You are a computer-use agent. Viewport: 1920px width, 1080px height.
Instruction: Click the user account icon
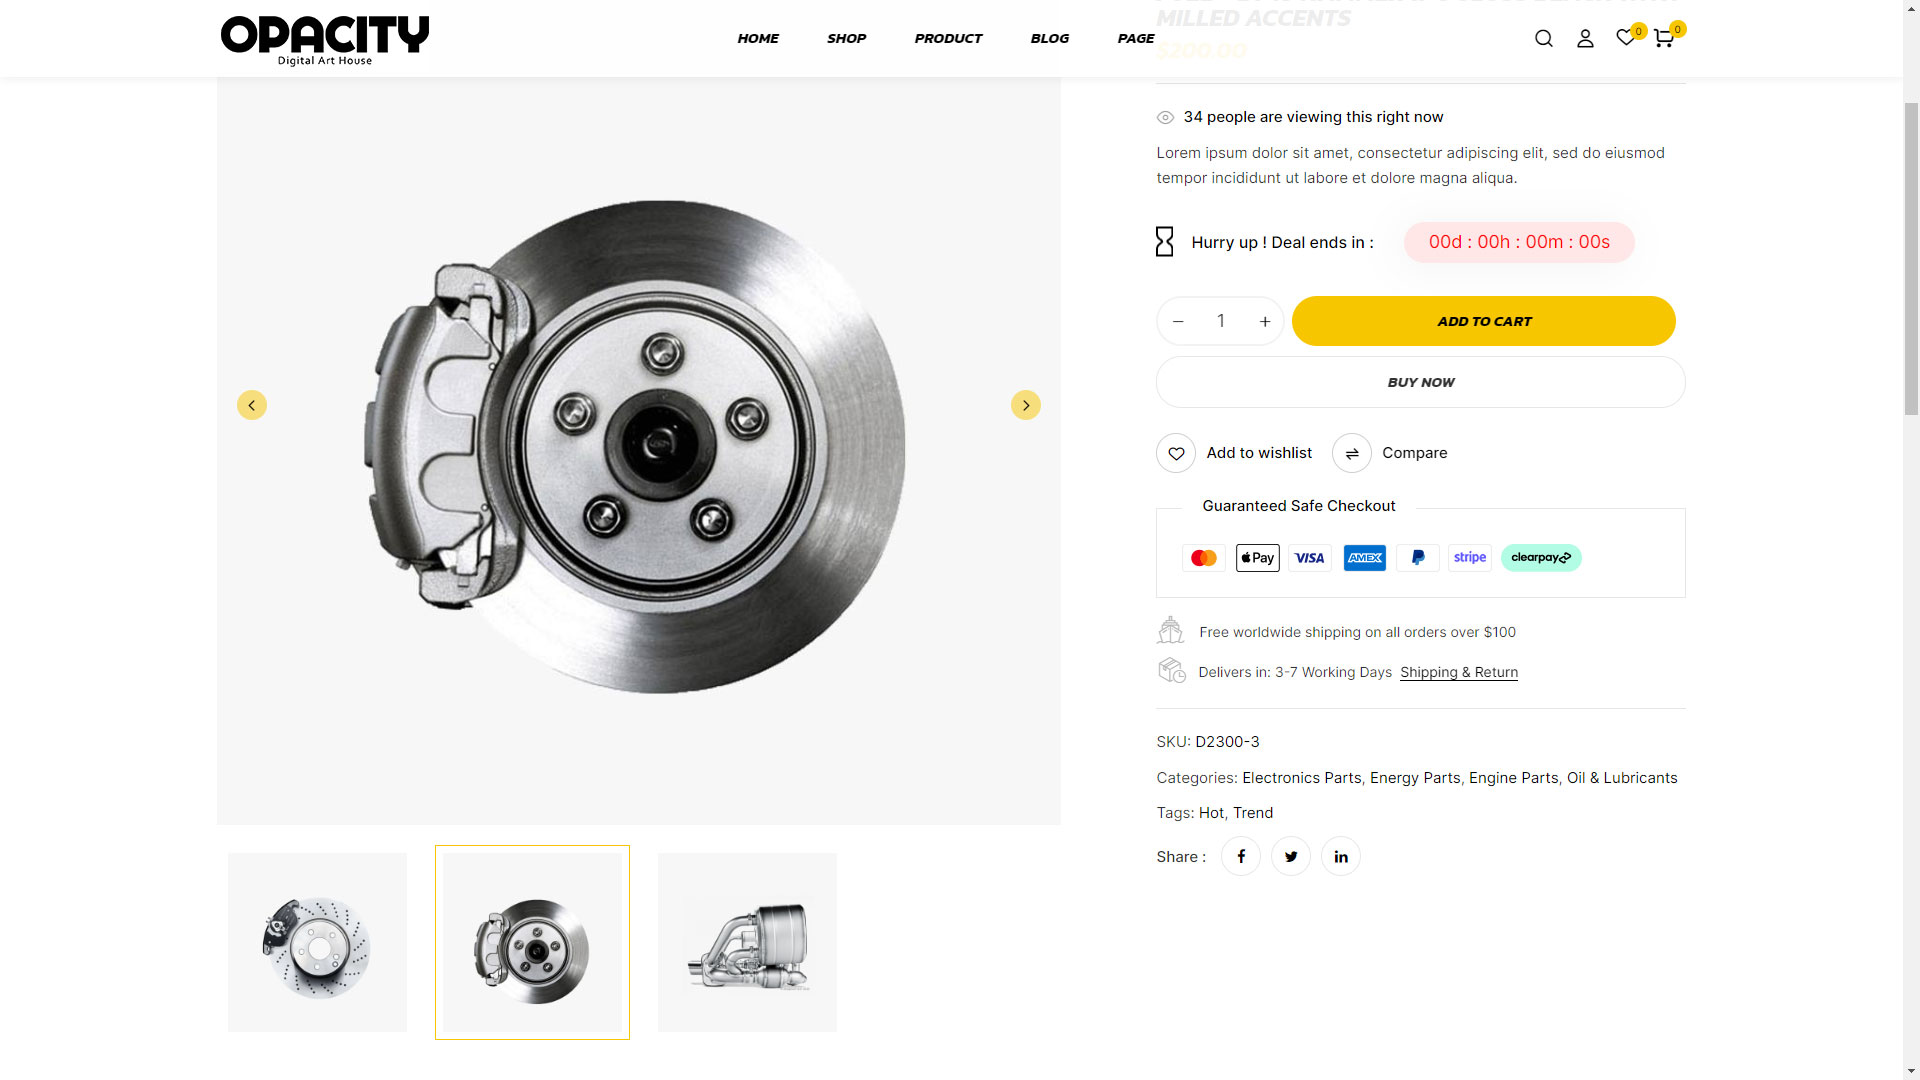coord(1585,39)
